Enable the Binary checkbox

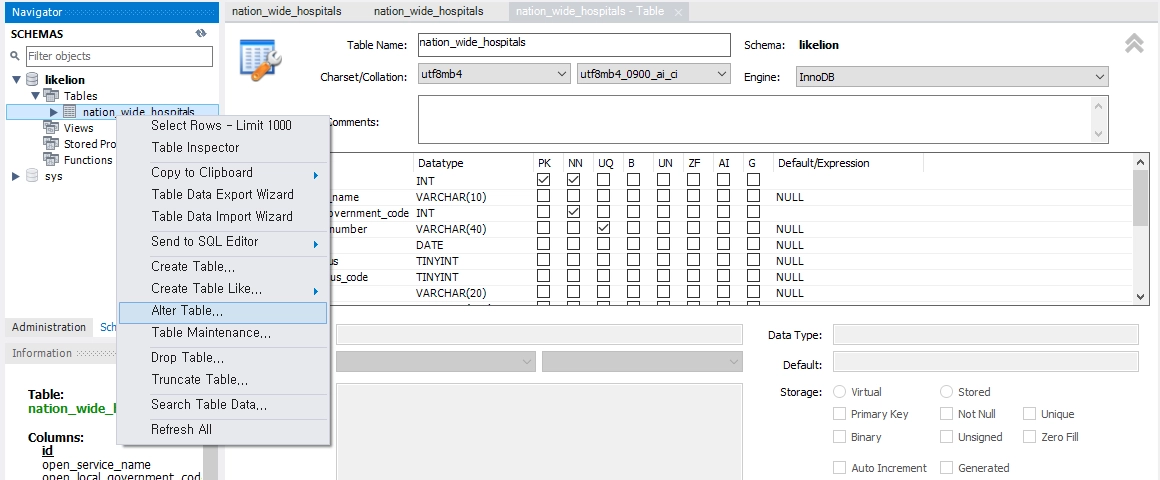click(840, 437)
